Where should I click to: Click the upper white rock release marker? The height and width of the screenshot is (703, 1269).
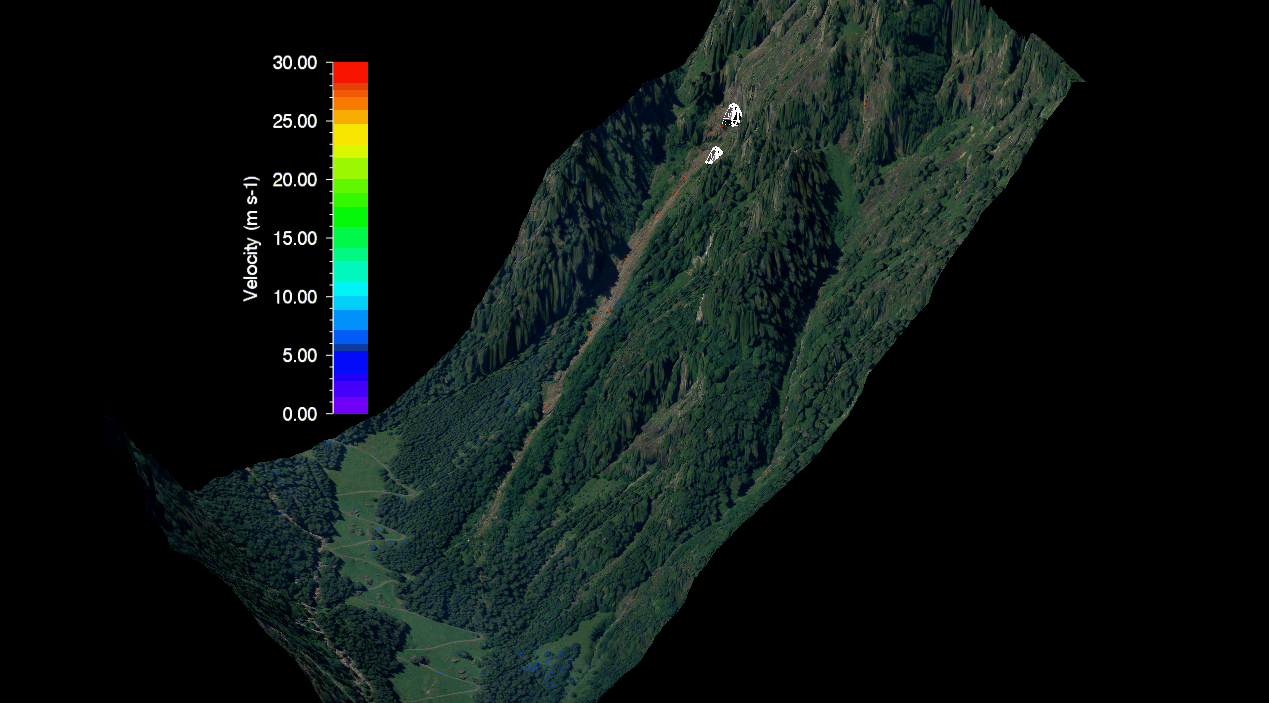click(x=733, y=115)
